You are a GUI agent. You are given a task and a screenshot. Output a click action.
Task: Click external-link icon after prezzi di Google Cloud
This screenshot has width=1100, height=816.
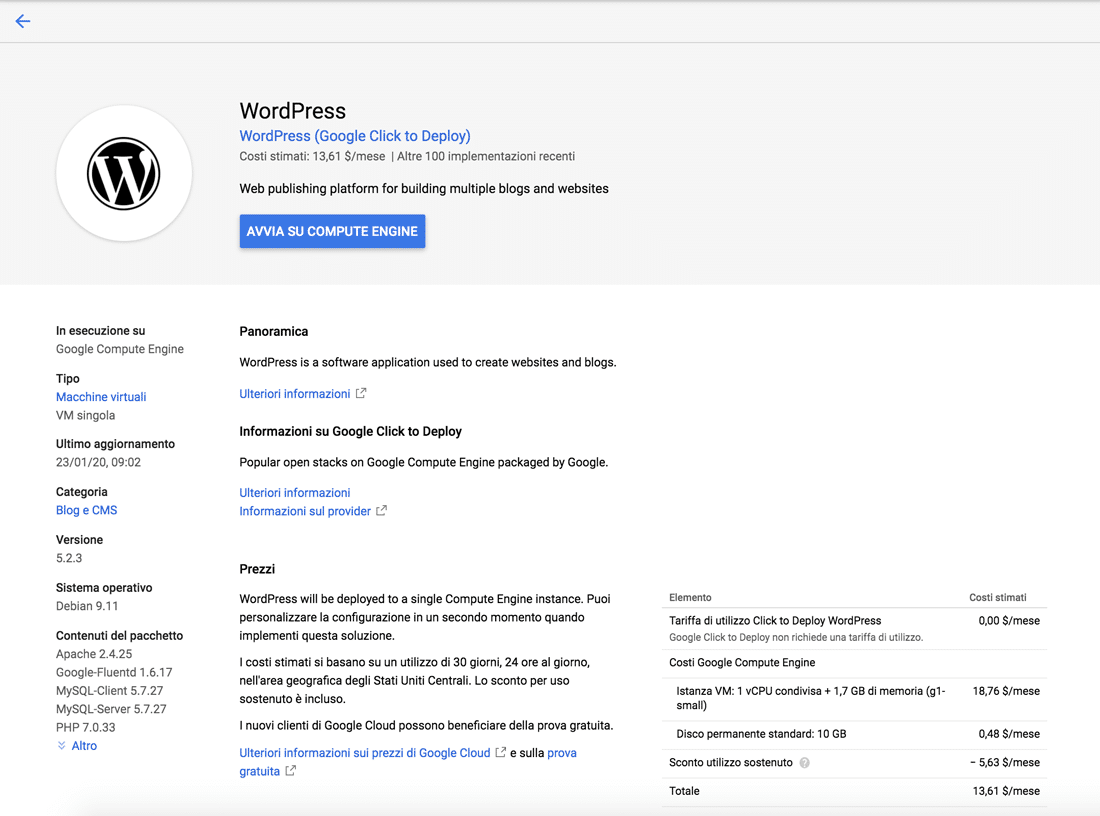point(501,752)
